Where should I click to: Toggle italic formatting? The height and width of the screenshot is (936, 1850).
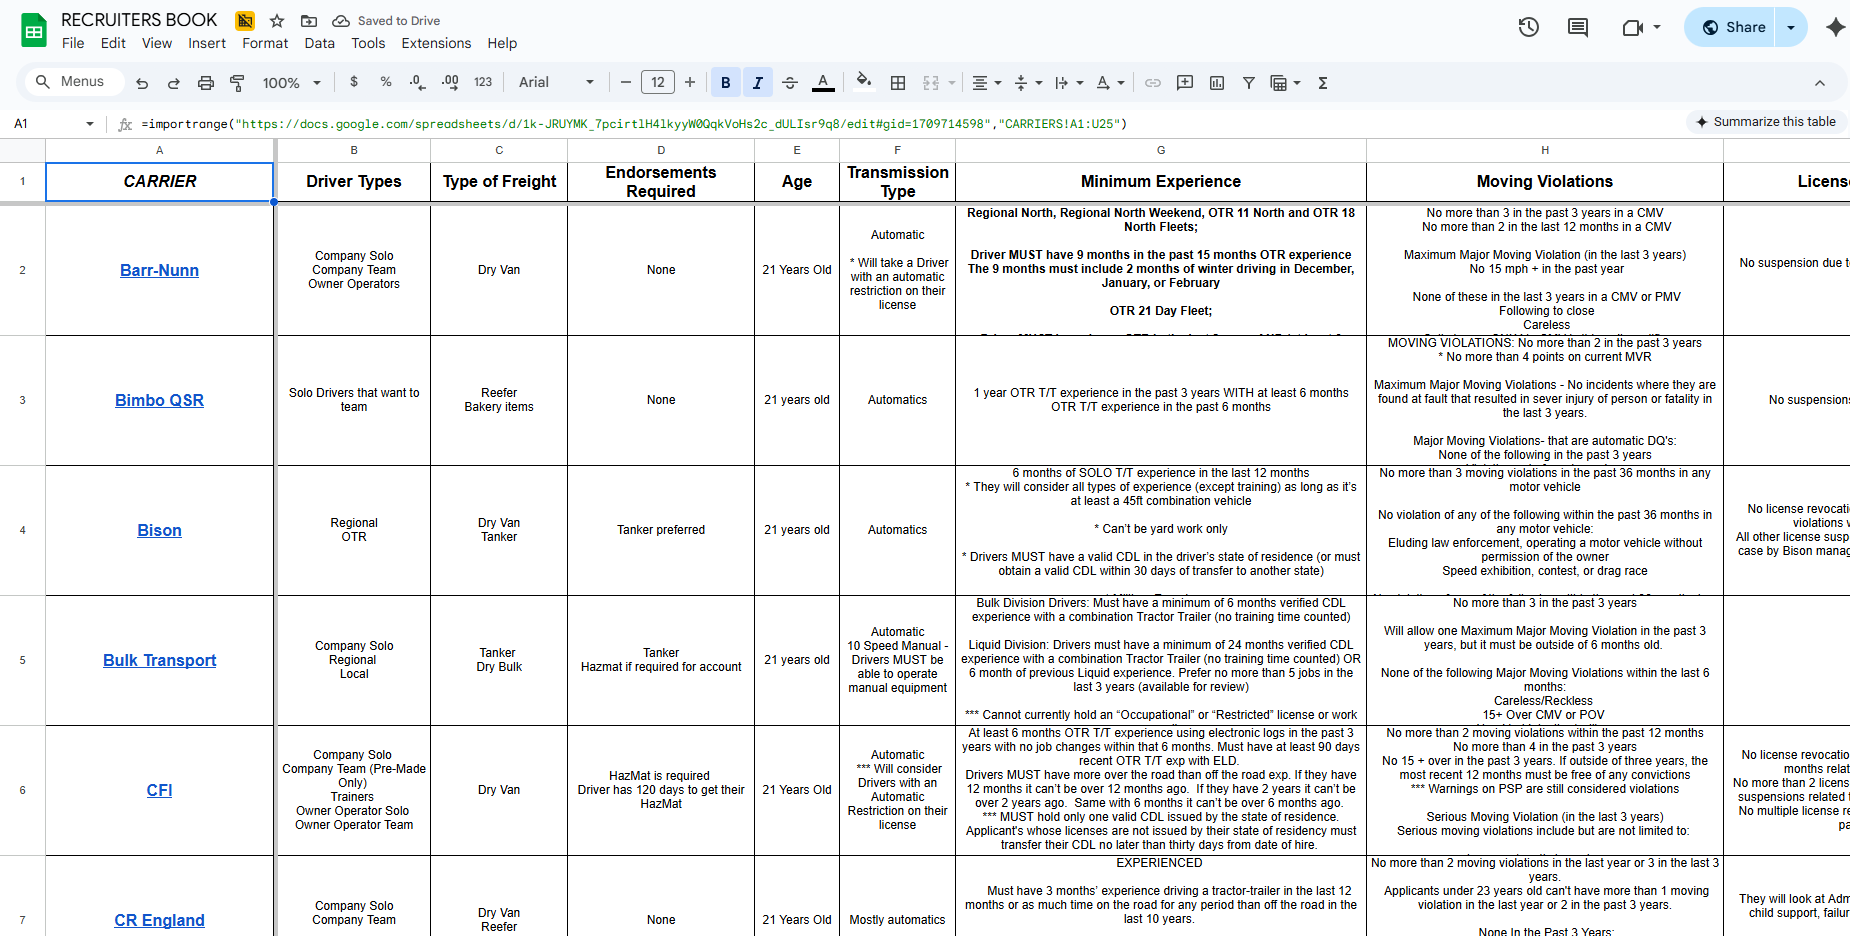pos(758,83)
